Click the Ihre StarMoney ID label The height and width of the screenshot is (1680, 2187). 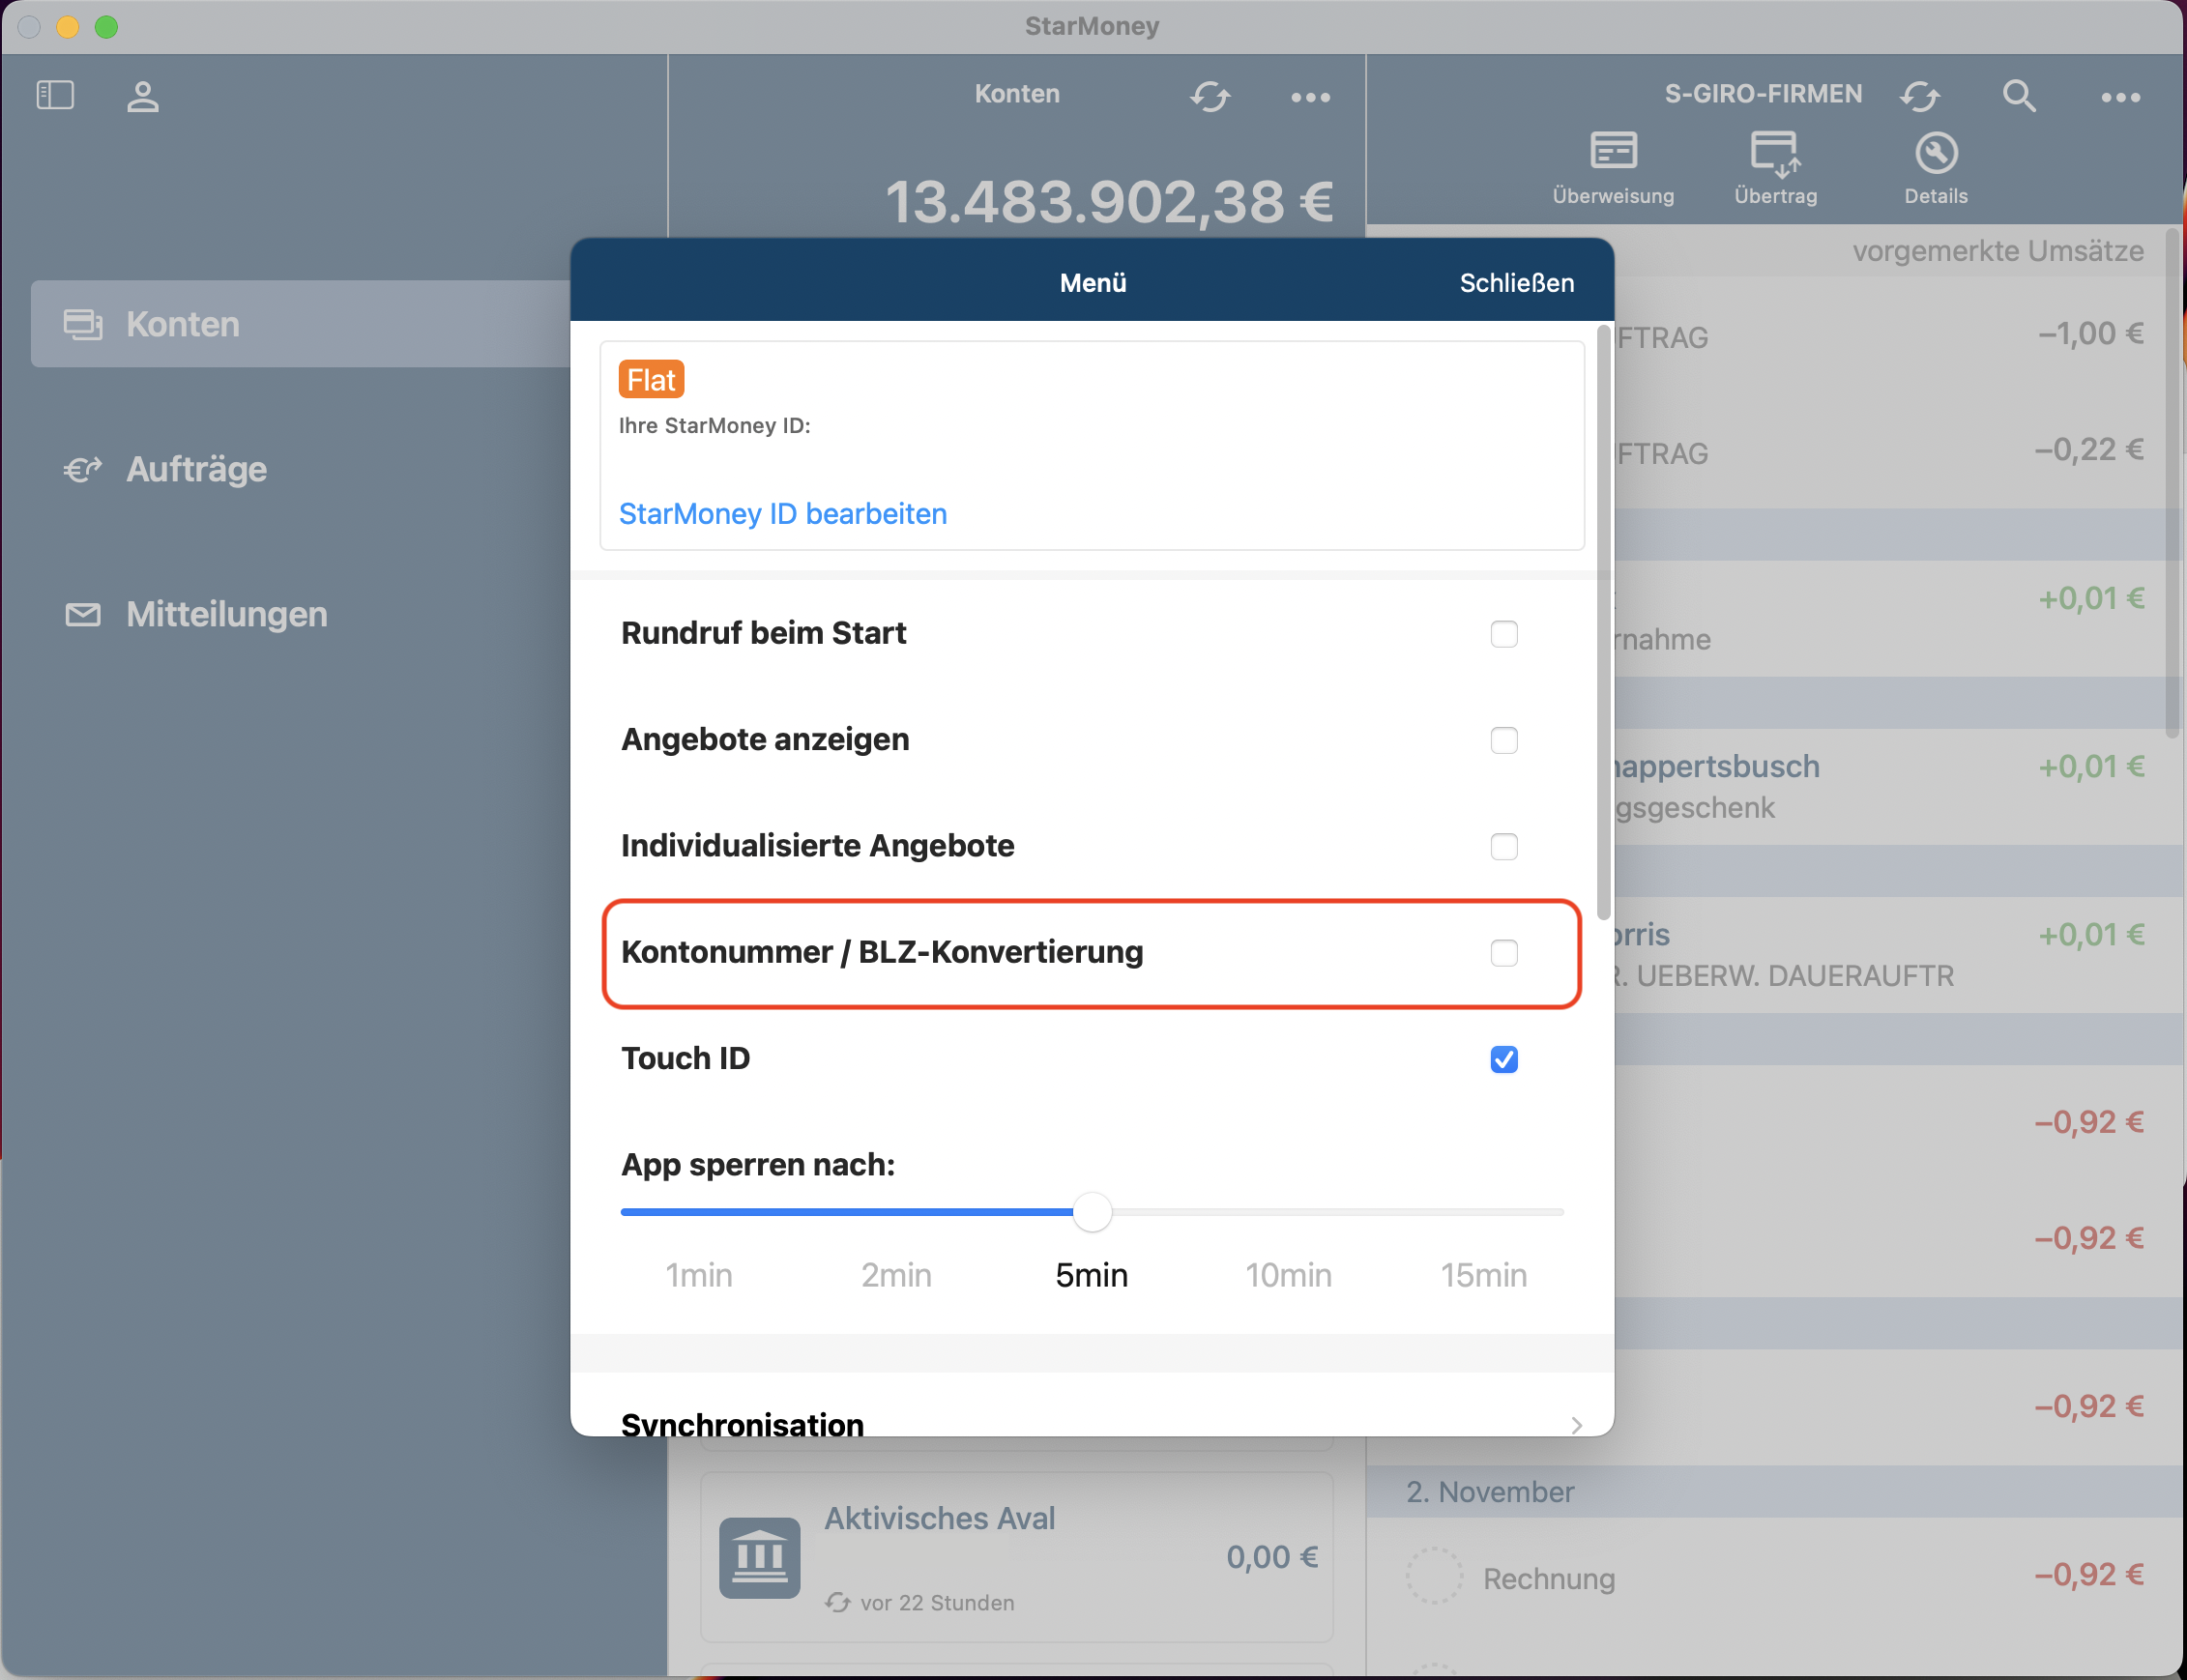[714, 426]
